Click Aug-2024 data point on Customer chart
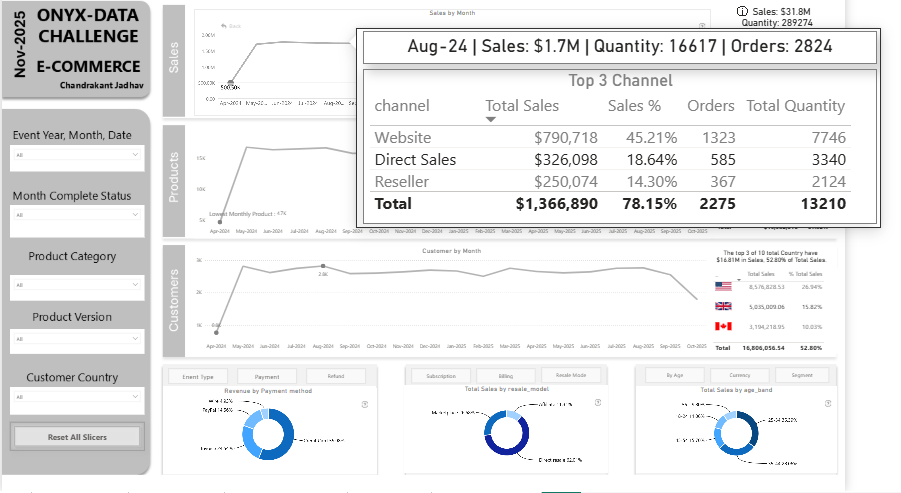The height and width of the screenshot is (493, 901). click(x=322, y=271)
